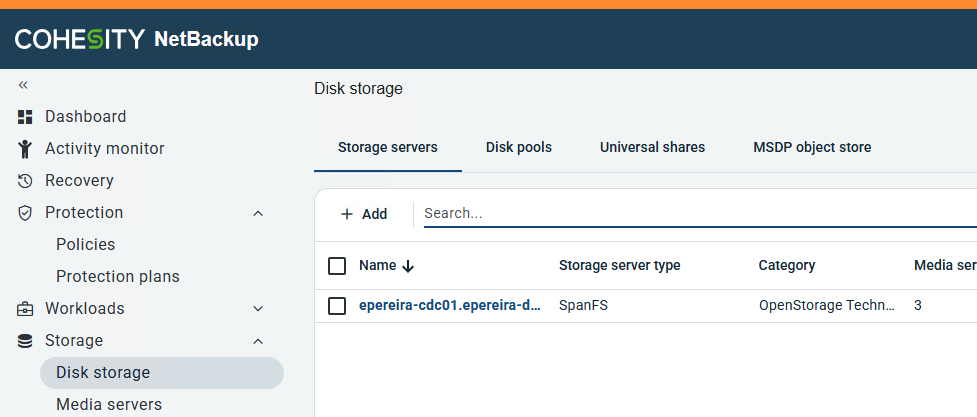Click into the Search field

pyautogui.click(x=690, y=214)
